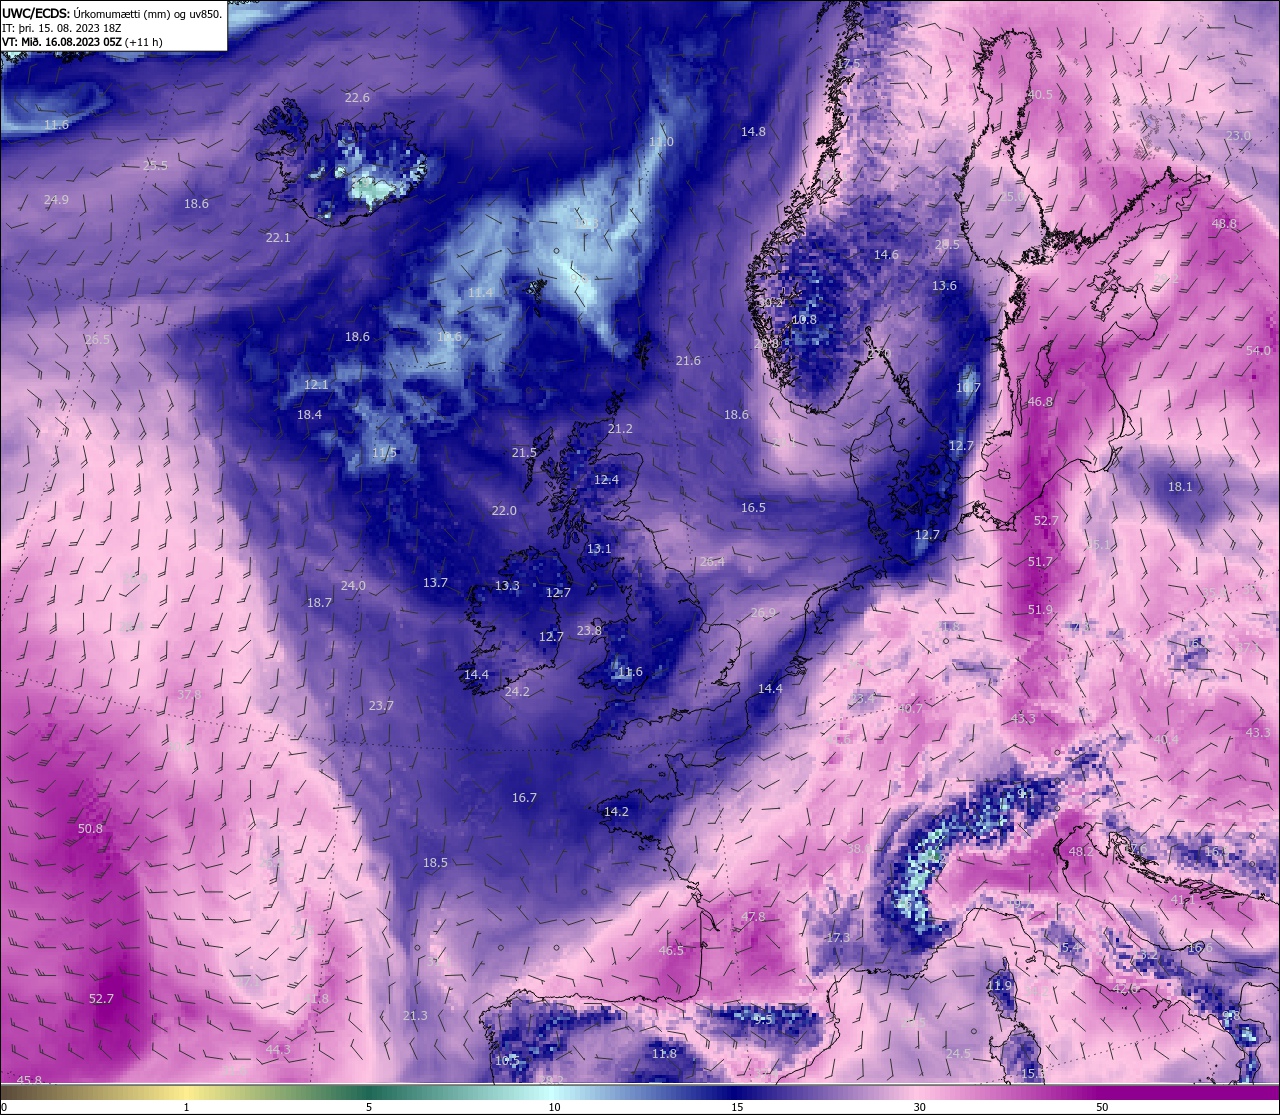Click the 12.4 value over Scotland
Image resolution: width=1280 pixels, height=1115 pixels.
[606, 481]
